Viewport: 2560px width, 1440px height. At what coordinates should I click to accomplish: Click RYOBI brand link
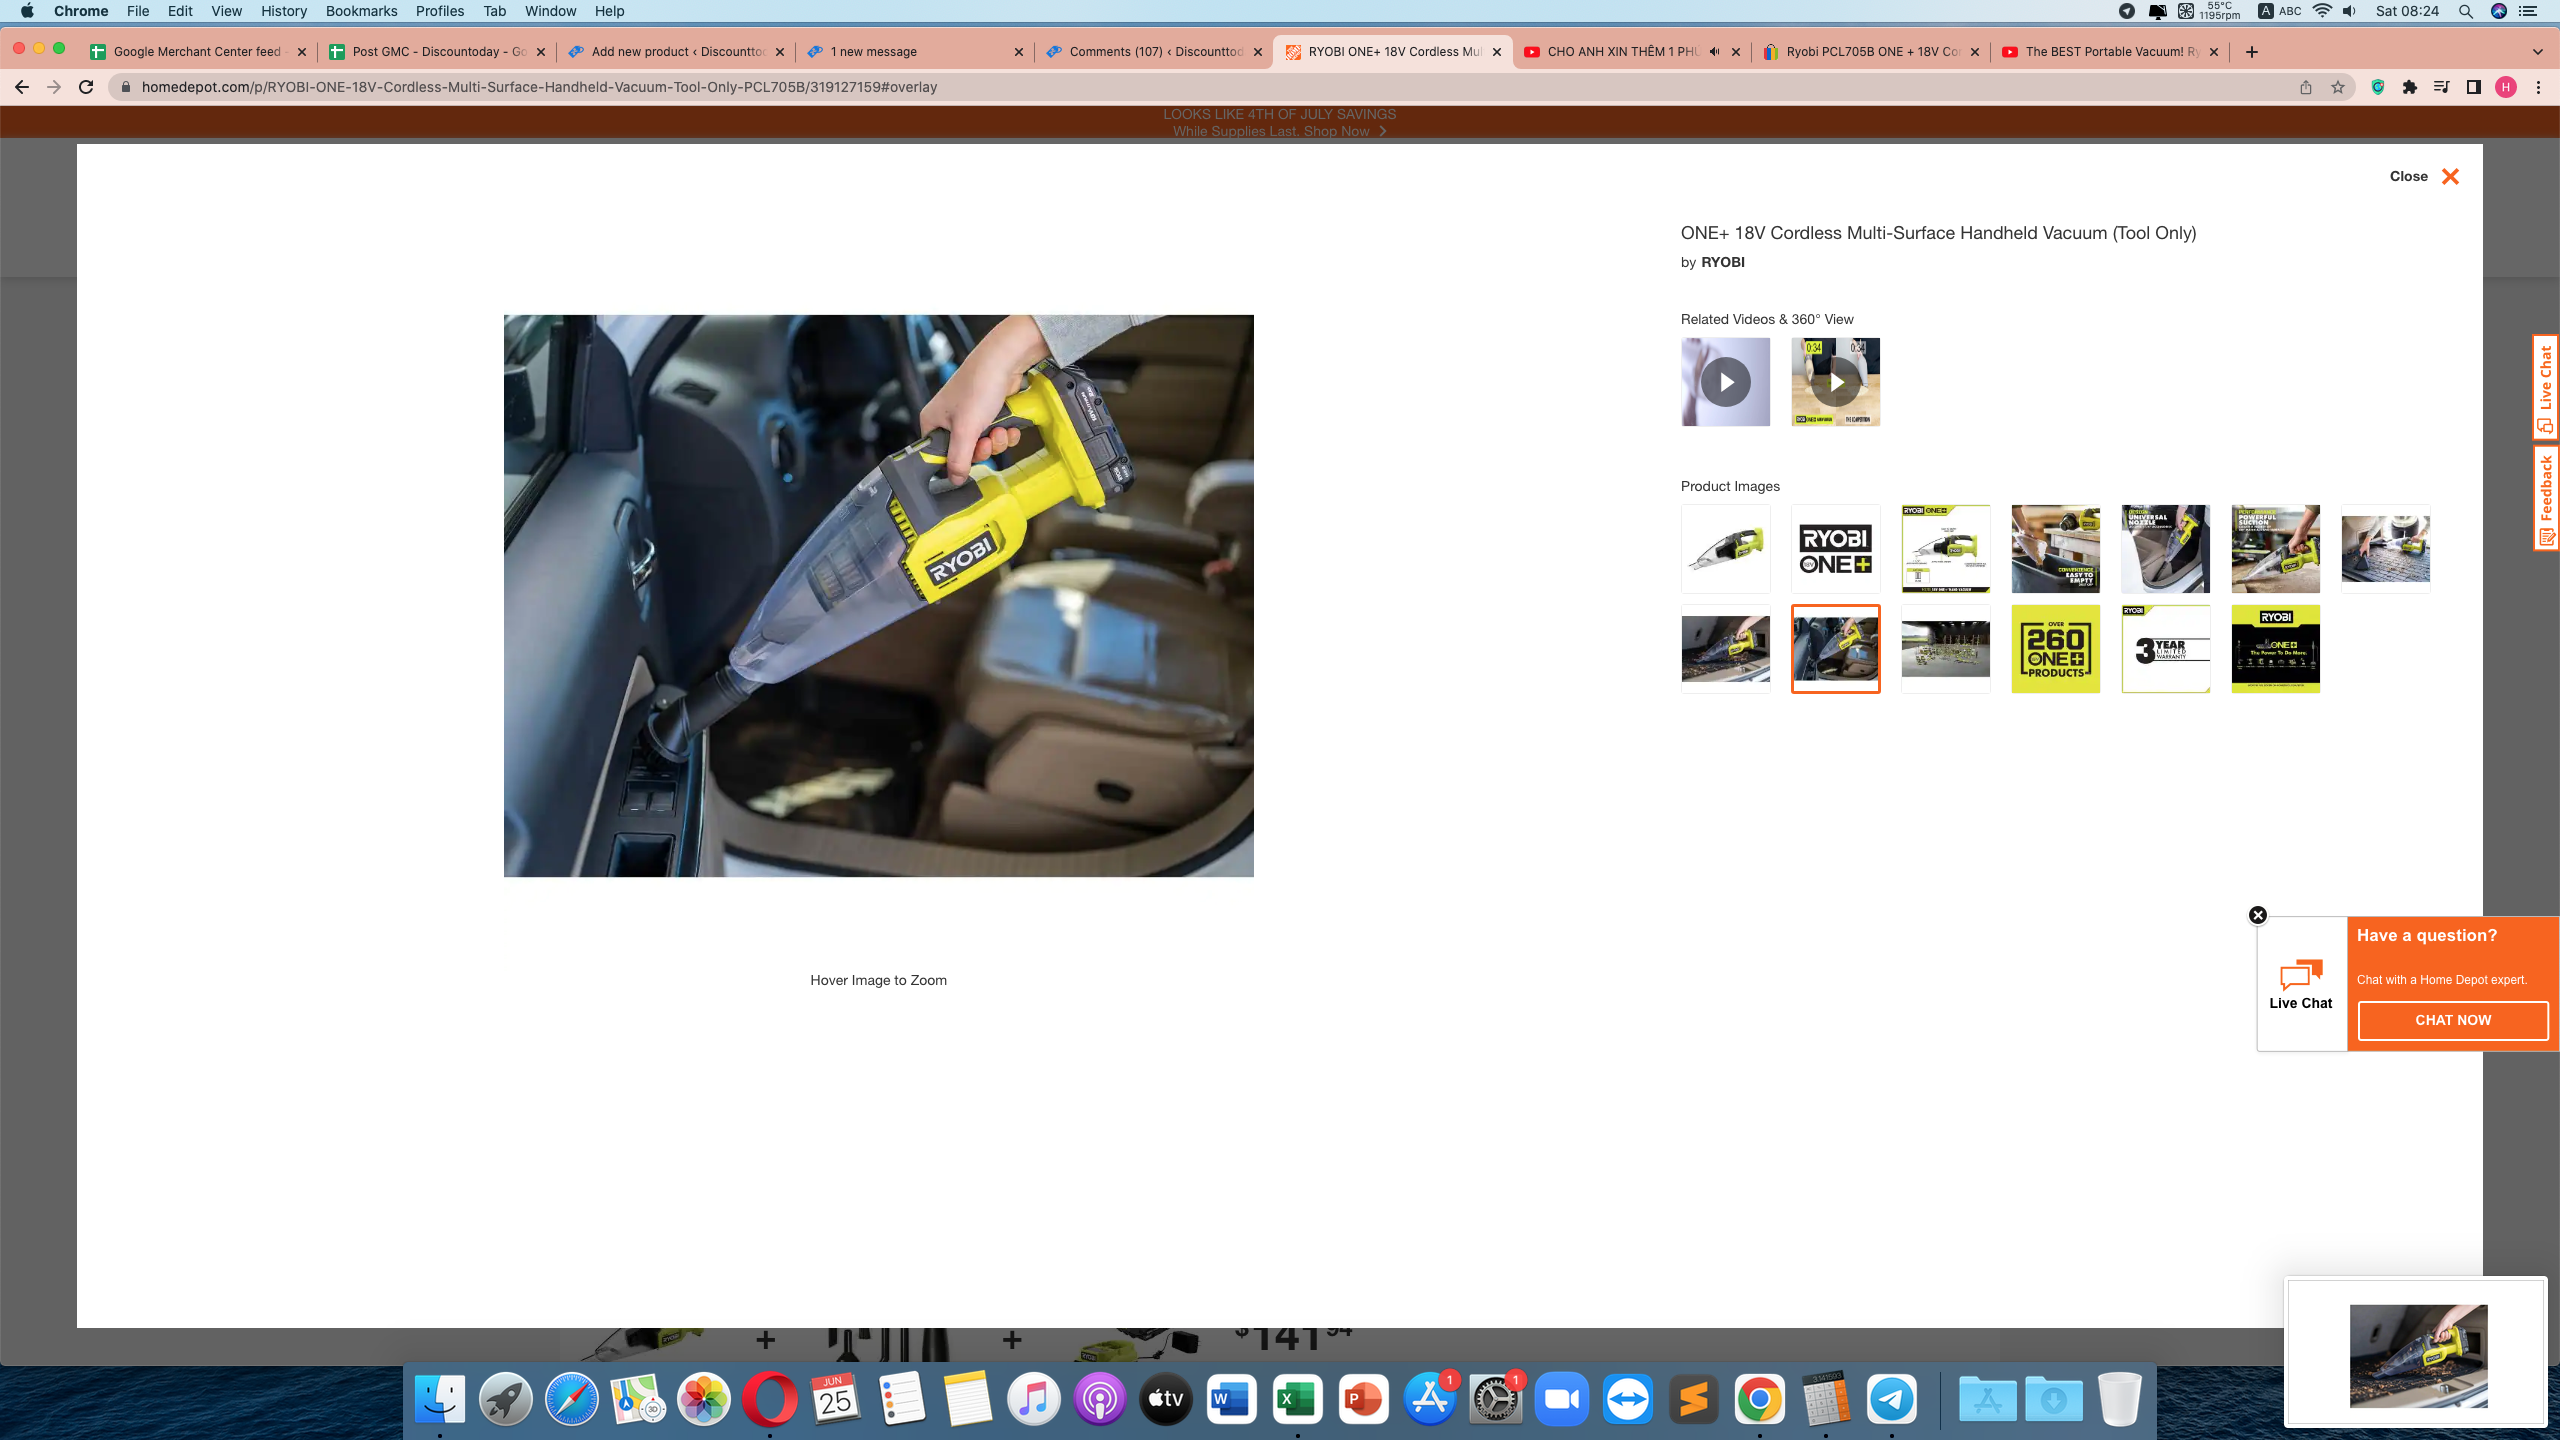(x=1722, y=262)
